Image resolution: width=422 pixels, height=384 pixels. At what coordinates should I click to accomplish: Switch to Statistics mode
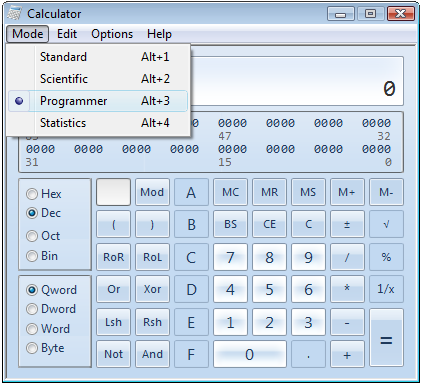(x=98, y=123)
